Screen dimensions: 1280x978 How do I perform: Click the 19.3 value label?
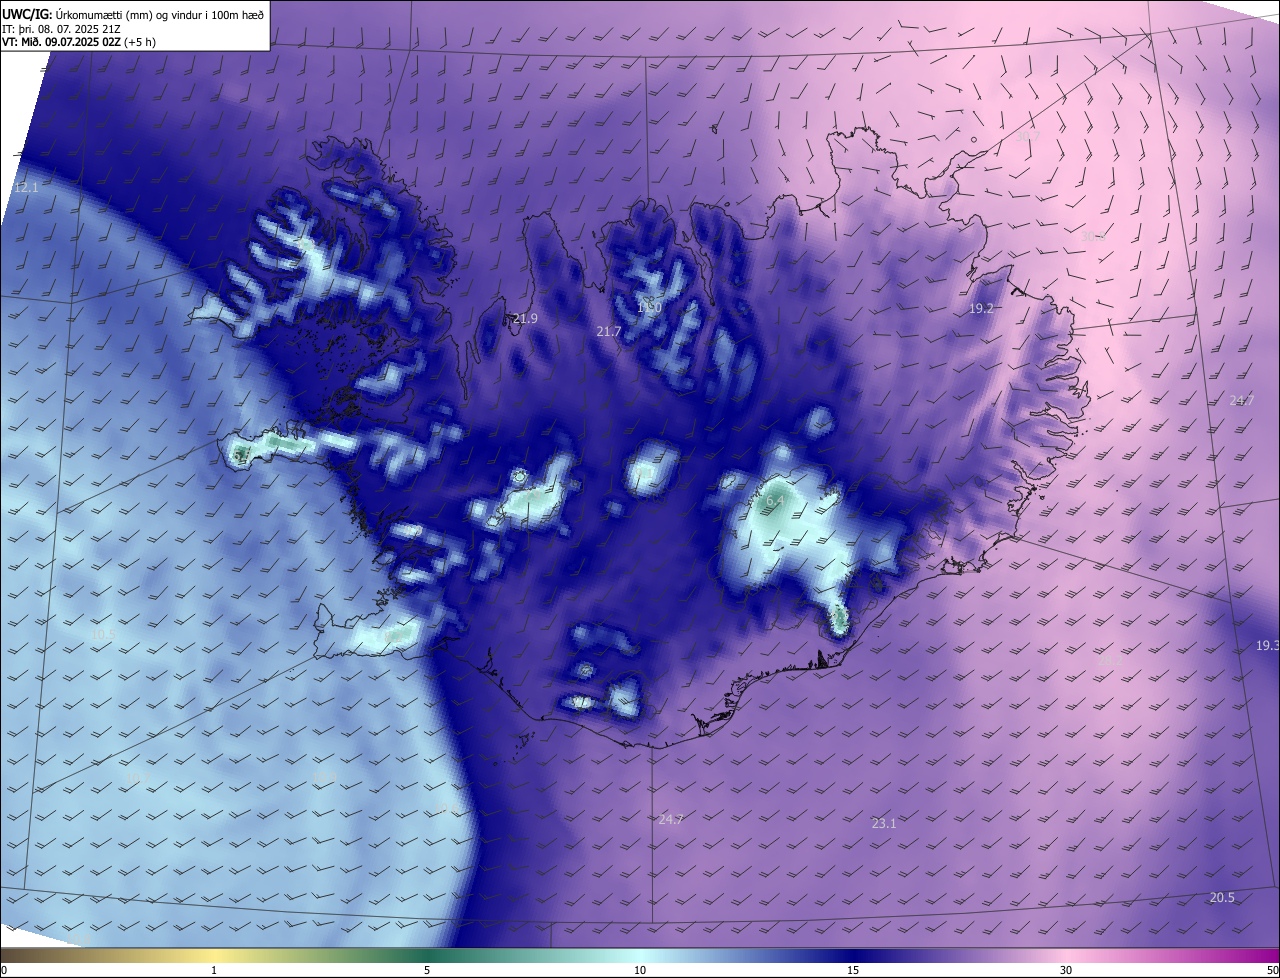point(1268,646)
